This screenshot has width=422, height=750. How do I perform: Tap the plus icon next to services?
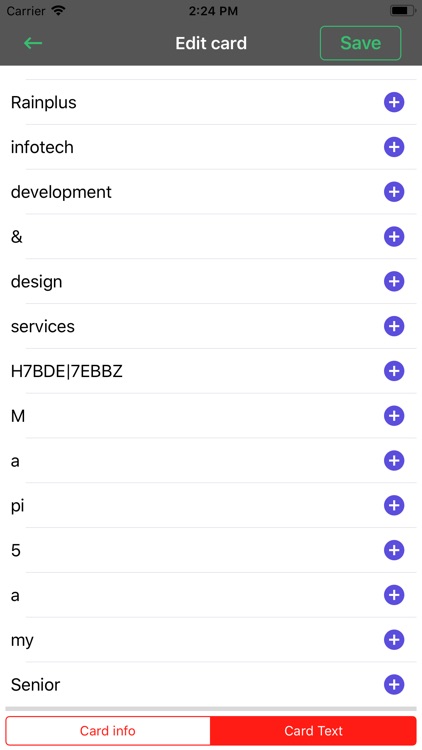coord(394,326)
